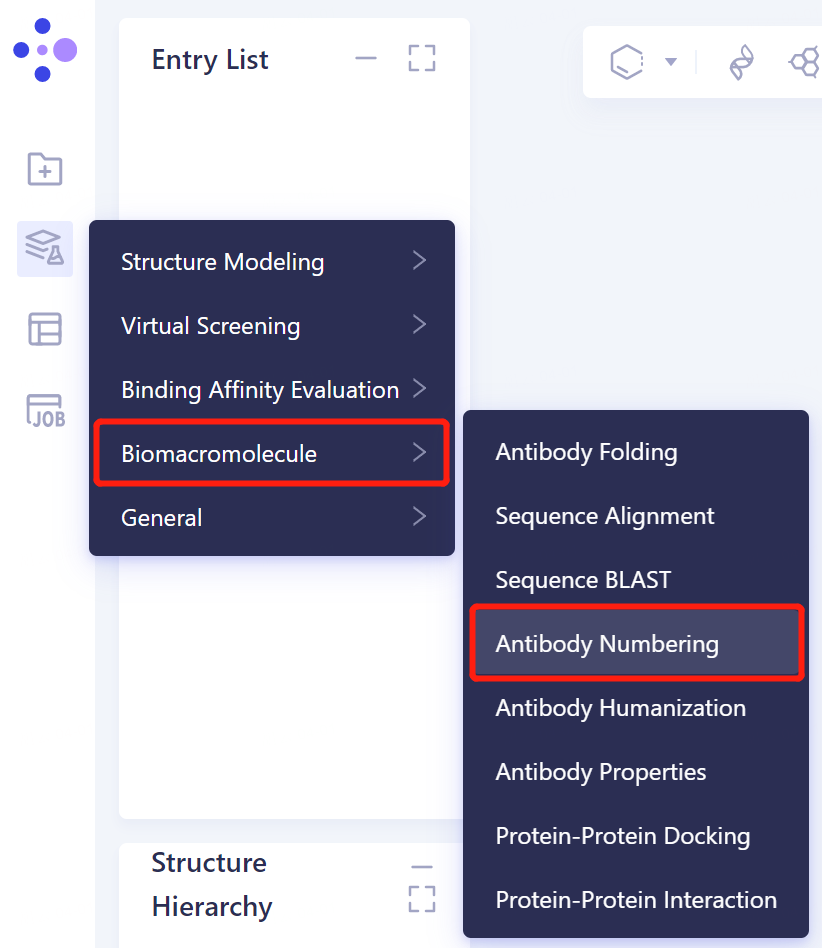822x948 pixels.
Task: Choose Binding Affinity Evaluation from the menu
Action: coord(259,390)
